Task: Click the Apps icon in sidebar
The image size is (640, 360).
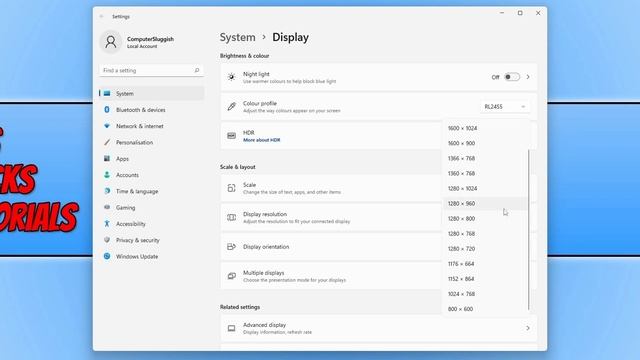Action: pyautogui.click(x=107, y=158)
